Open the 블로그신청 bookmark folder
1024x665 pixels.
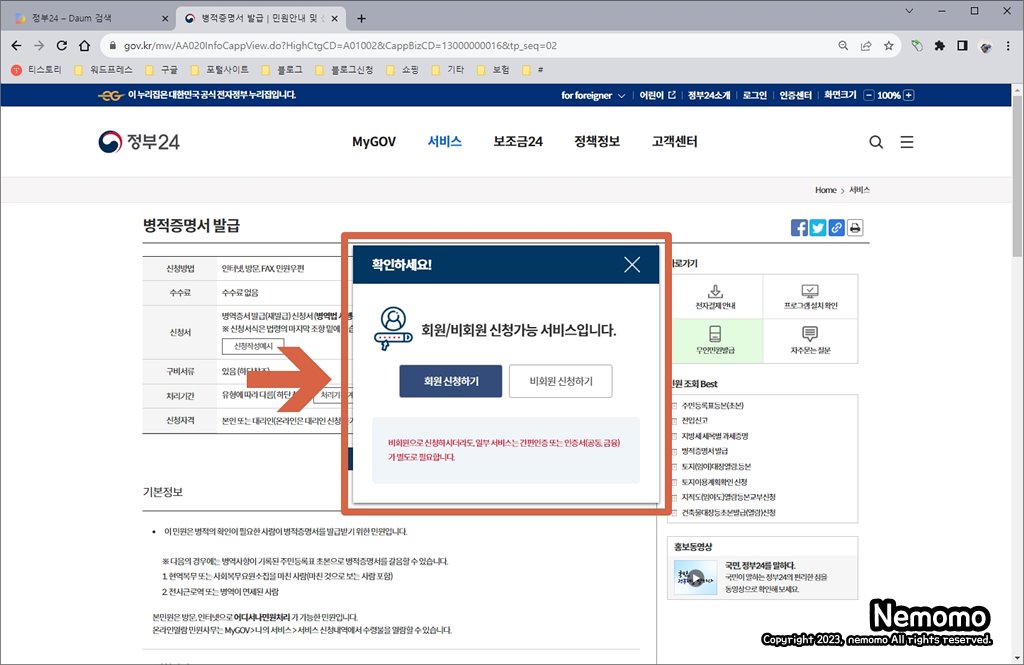344,70
